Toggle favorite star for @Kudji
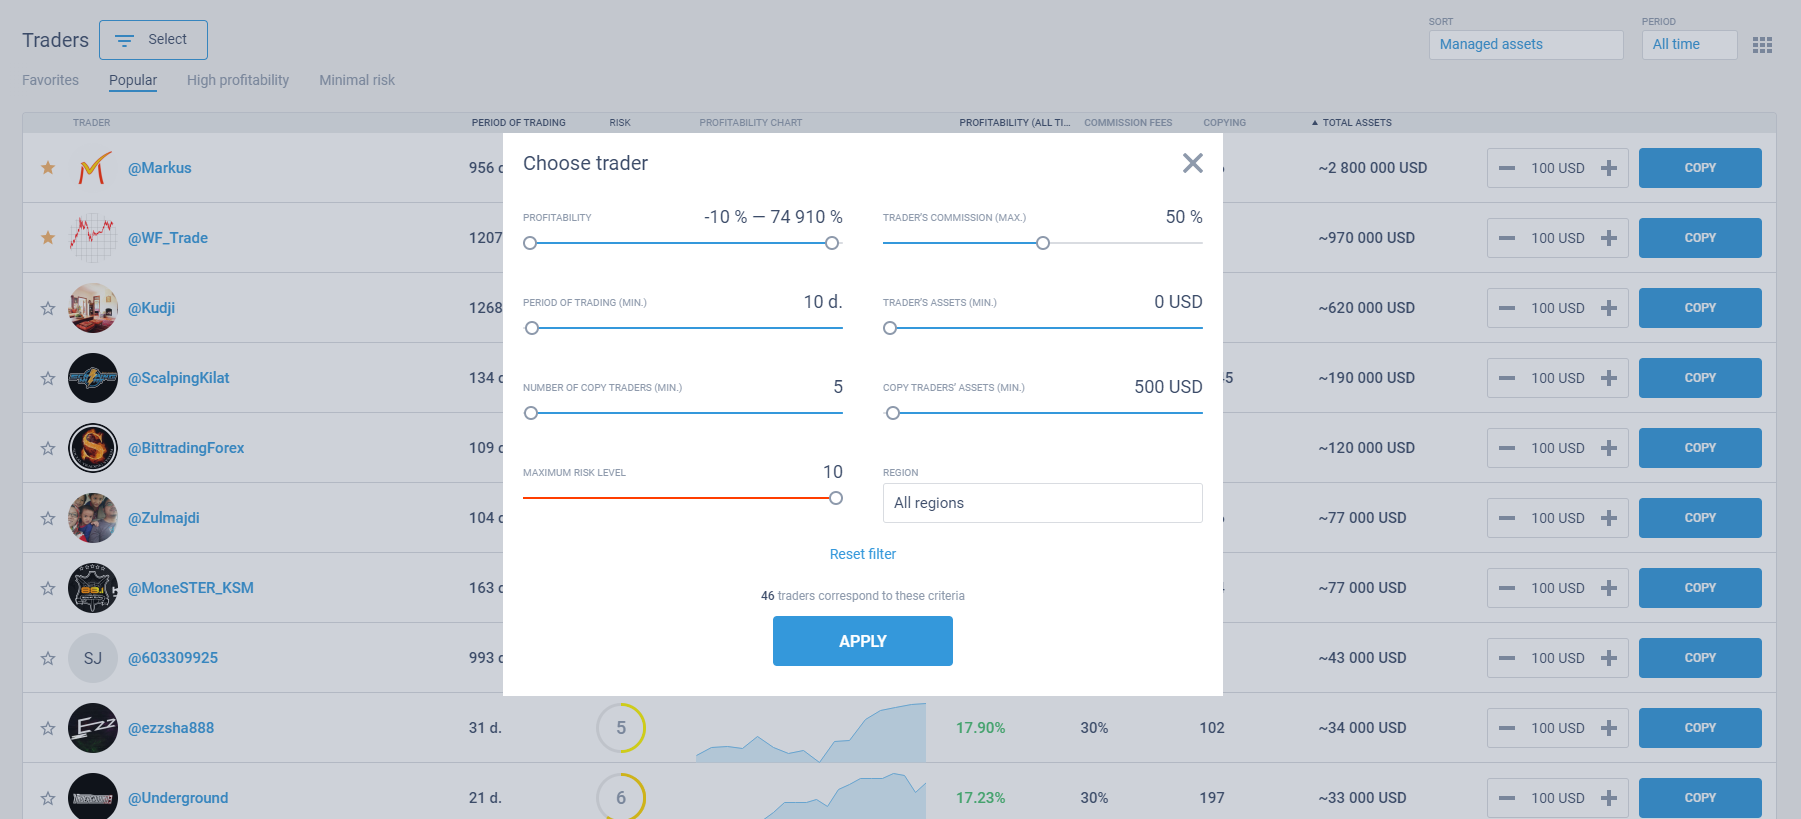Viewport: 1801px width, 819px height. coord(48,308)
